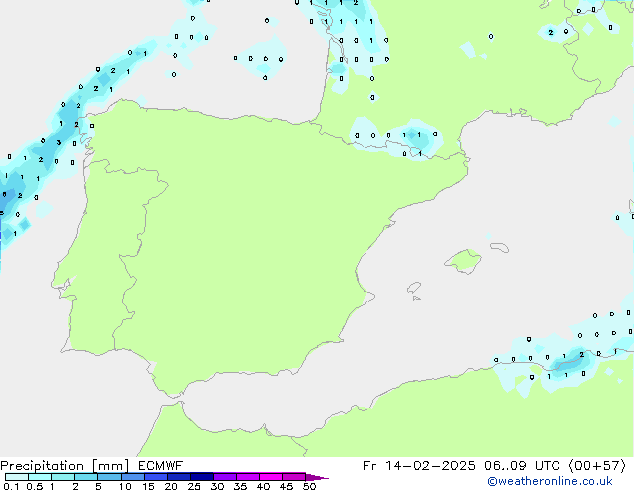
Task: Pick the 10–15 mm legend color box
Action: tap(132, 477)
